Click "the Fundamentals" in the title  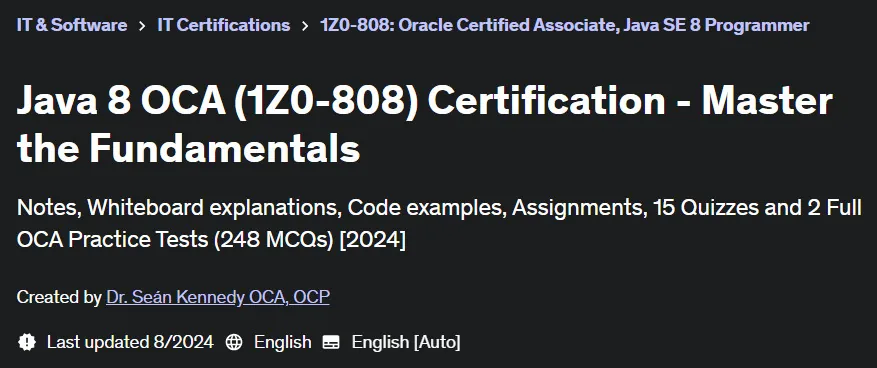pyautogui.click(x=188, y=148)
